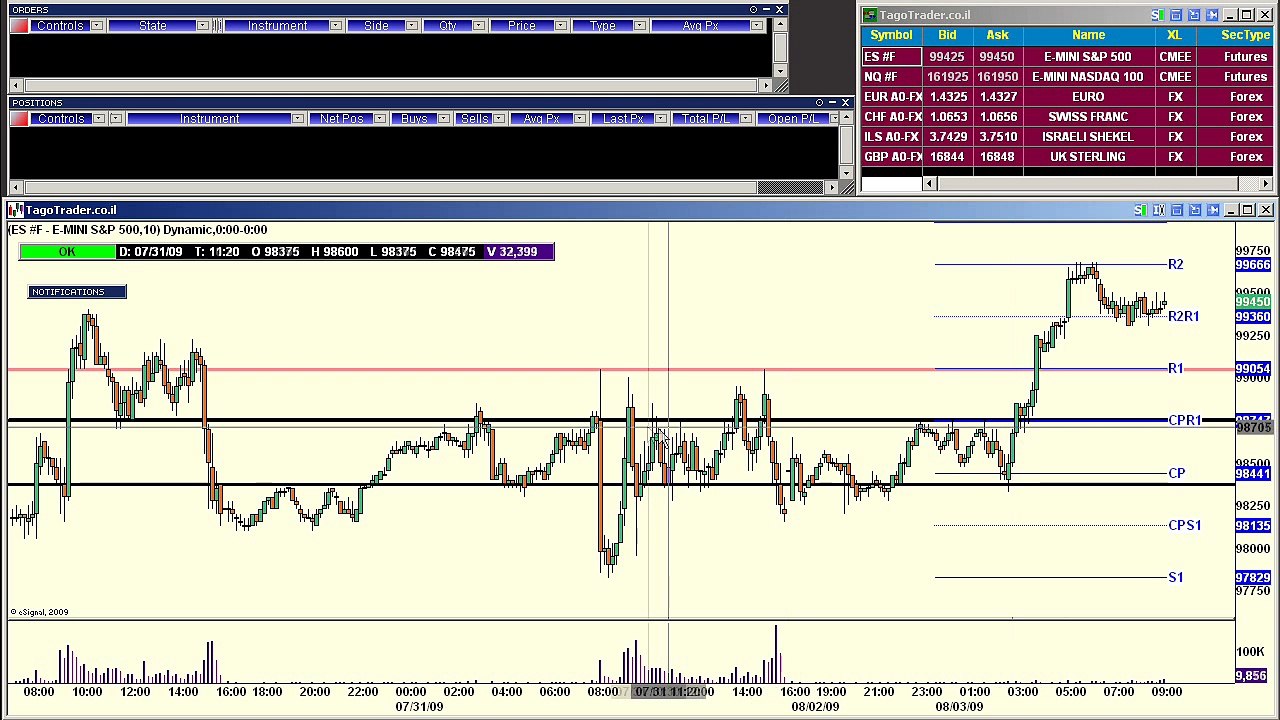Viewport: 1280px width, 720px height.
Task: Open the Net Pos column dropdown
Action: (379, 119)
